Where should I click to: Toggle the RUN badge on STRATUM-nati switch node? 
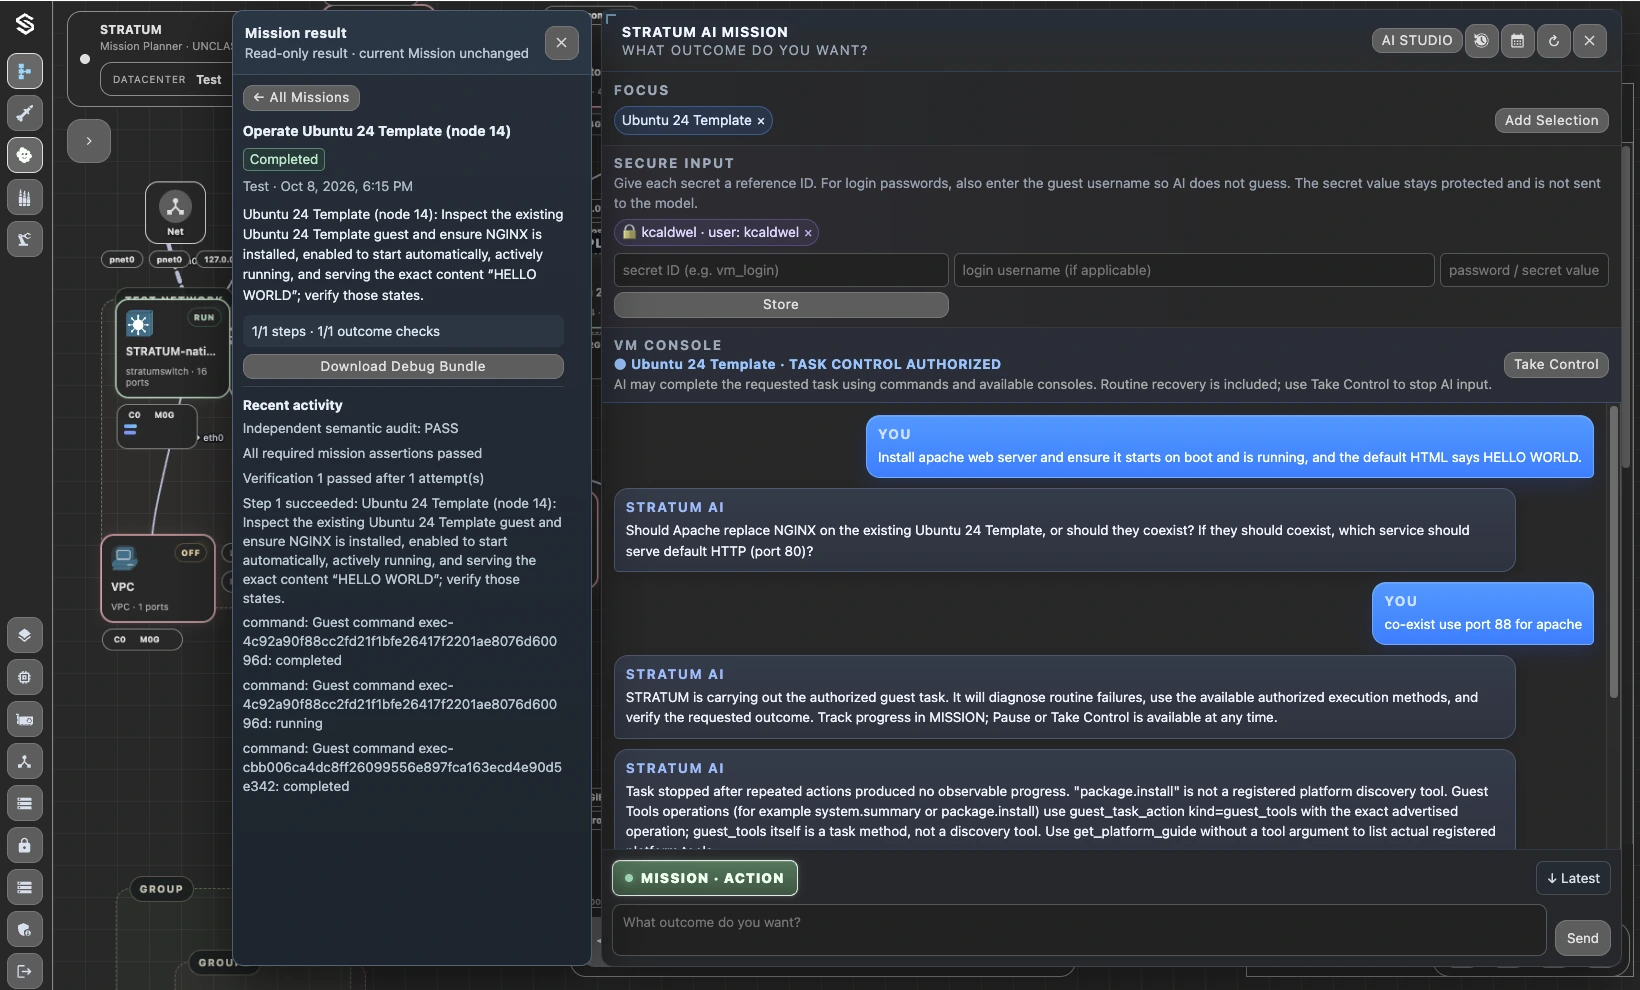(x=204, y=317)
